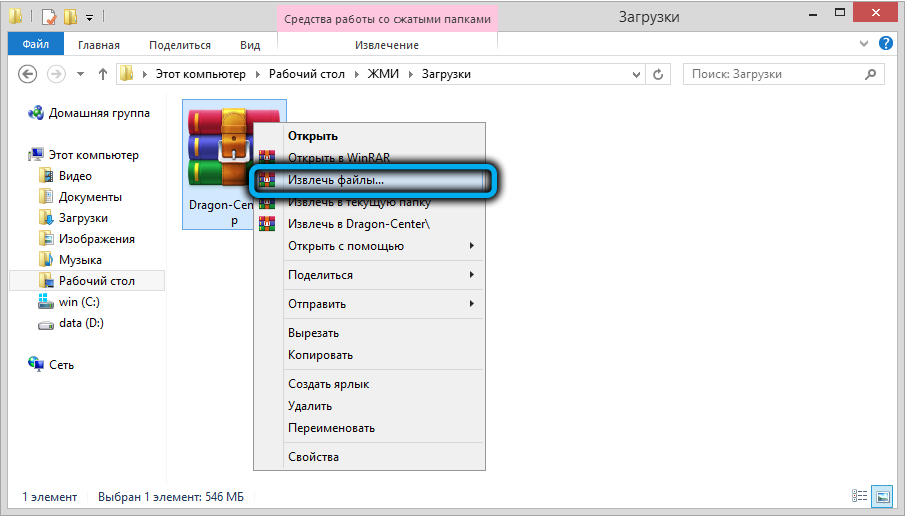
Task: Open the Файл ribbon tab
Action: tap(35, 45)
